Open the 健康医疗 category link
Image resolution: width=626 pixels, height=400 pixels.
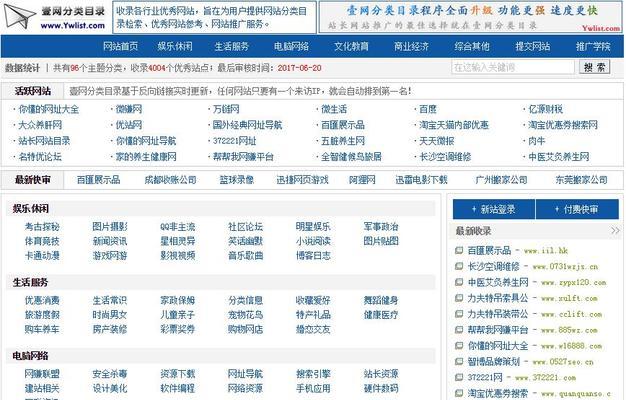[x=381, y=315]
